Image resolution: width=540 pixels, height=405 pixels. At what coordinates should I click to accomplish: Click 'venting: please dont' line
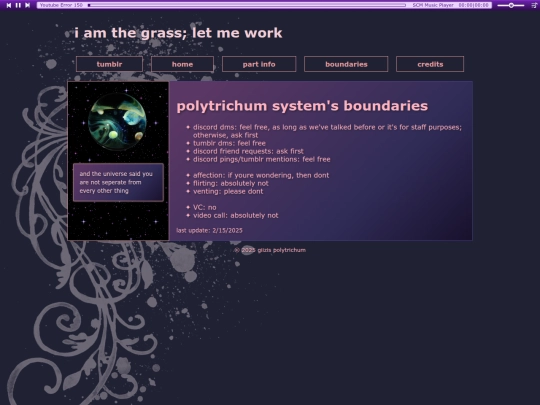tap(228, 191)
